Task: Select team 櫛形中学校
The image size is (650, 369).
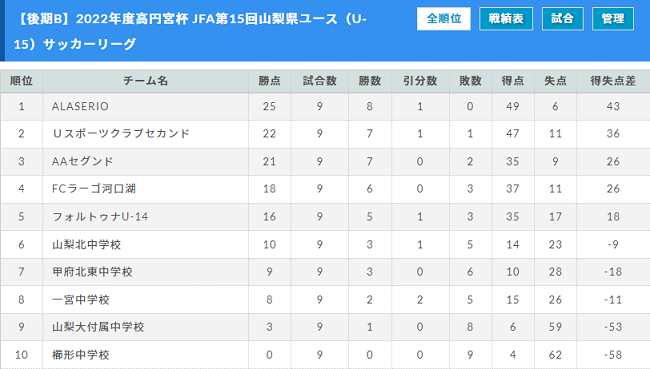Action: [80, 355]
